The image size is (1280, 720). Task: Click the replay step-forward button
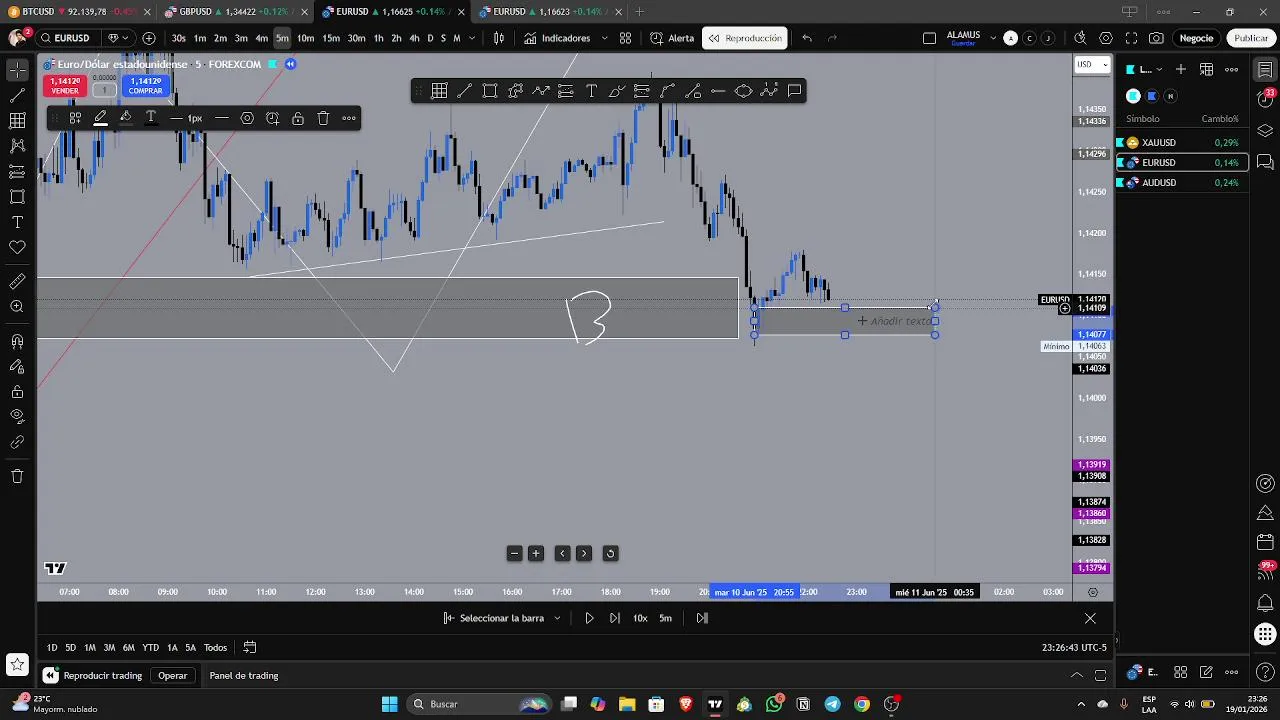(x=614, y=618)
